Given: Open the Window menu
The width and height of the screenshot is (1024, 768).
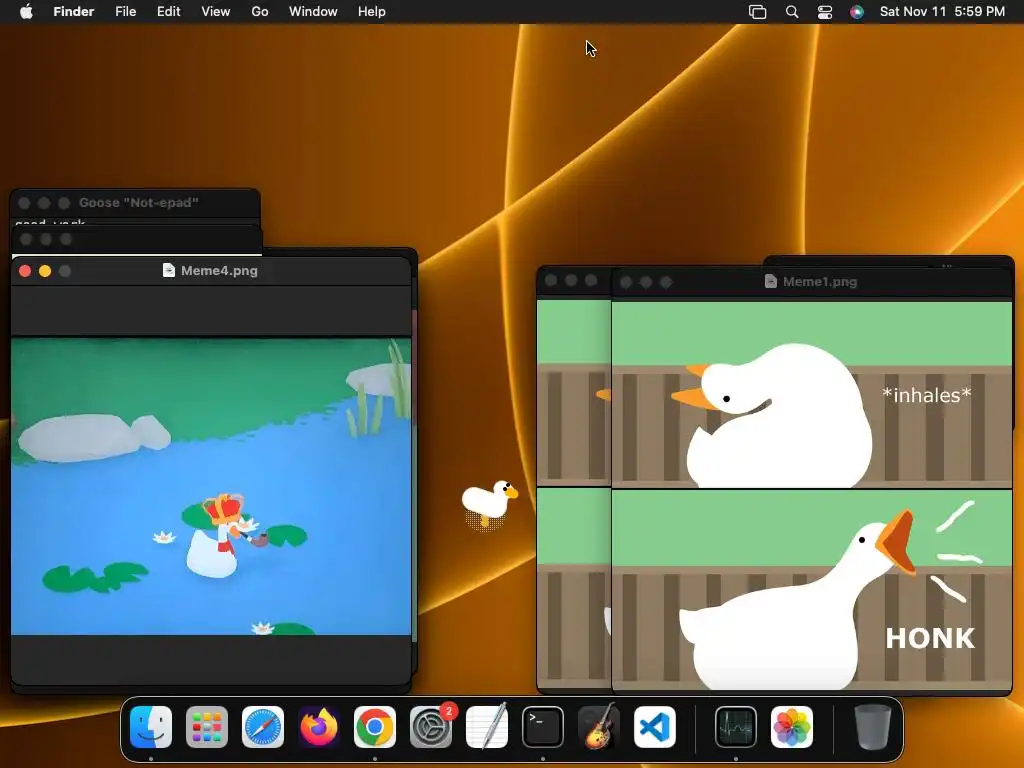Looking at the screenshot, I should (313, 12).
